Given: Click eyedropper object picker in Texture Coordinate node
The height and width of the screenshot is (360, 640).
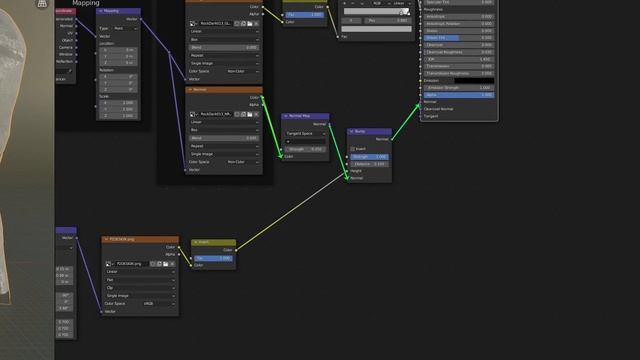Looking at the screenshot, I should (70, 71).
